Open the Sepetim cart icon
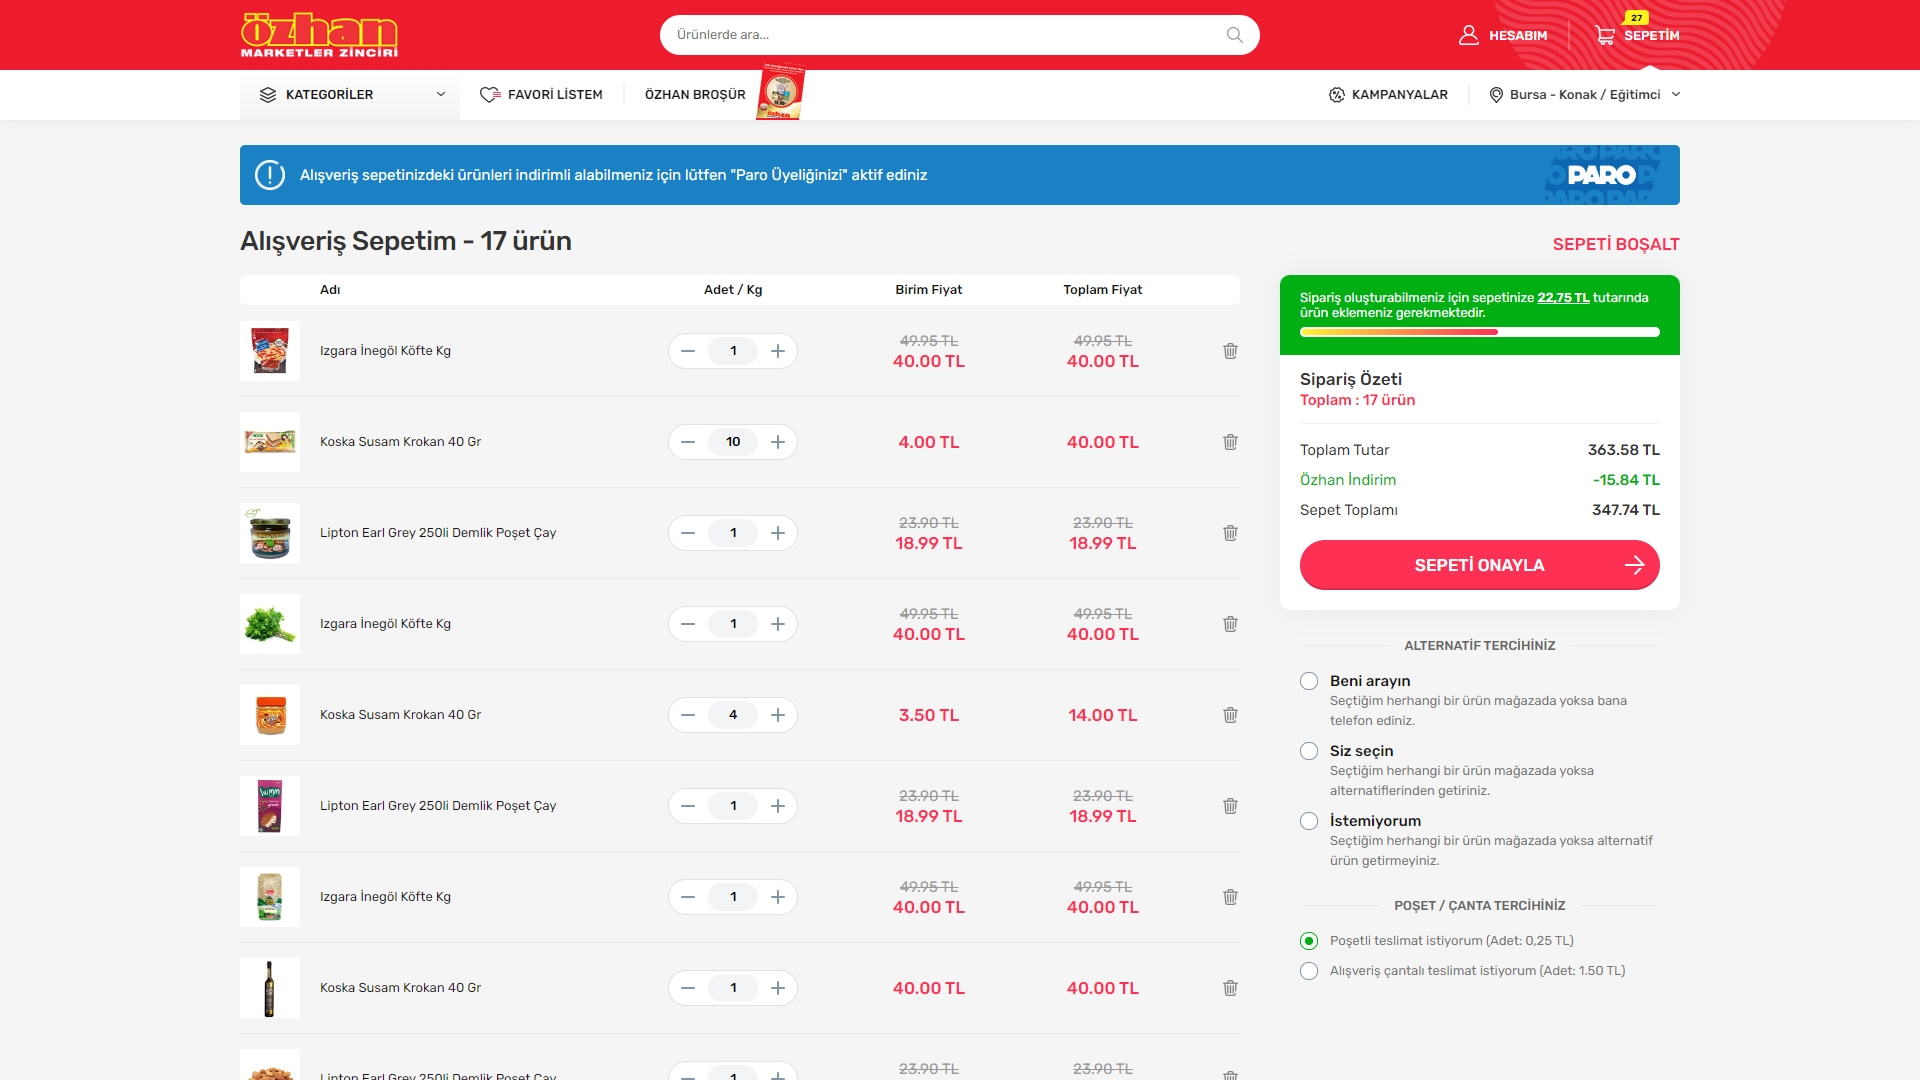 coord(1605,35)
